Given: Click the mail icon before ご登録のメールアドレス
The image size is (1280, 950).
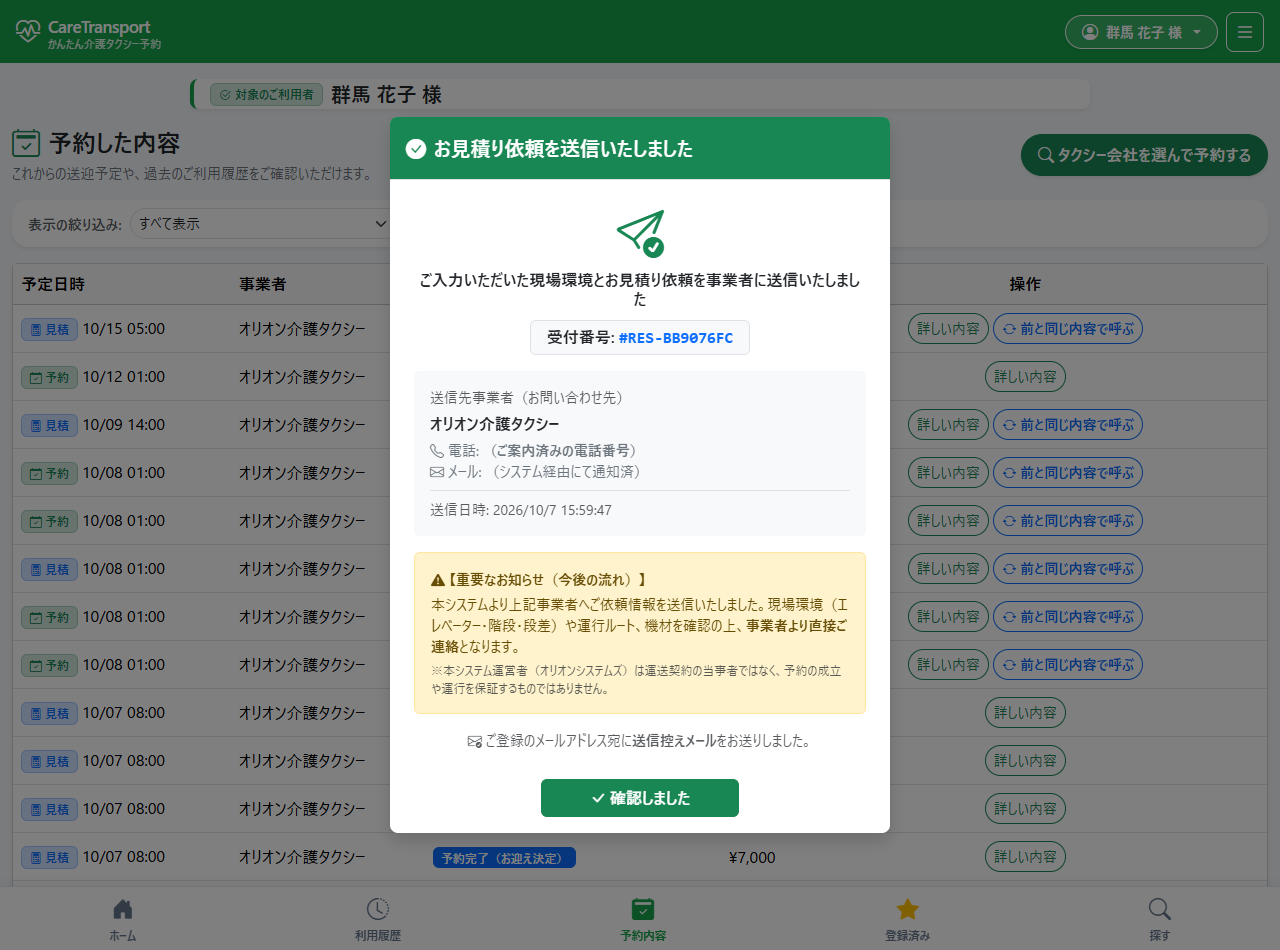Looking at the screenshot, I should [475, 742].
